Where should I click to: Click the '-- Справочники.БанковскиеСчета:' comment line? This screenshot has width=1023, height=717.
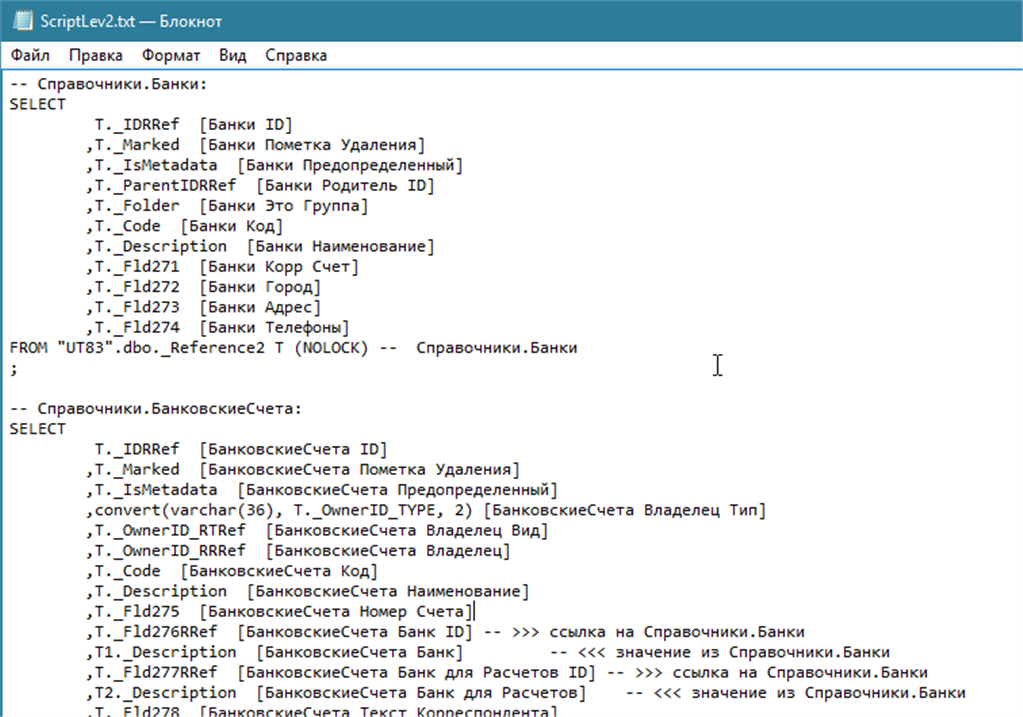pos(156,409)
